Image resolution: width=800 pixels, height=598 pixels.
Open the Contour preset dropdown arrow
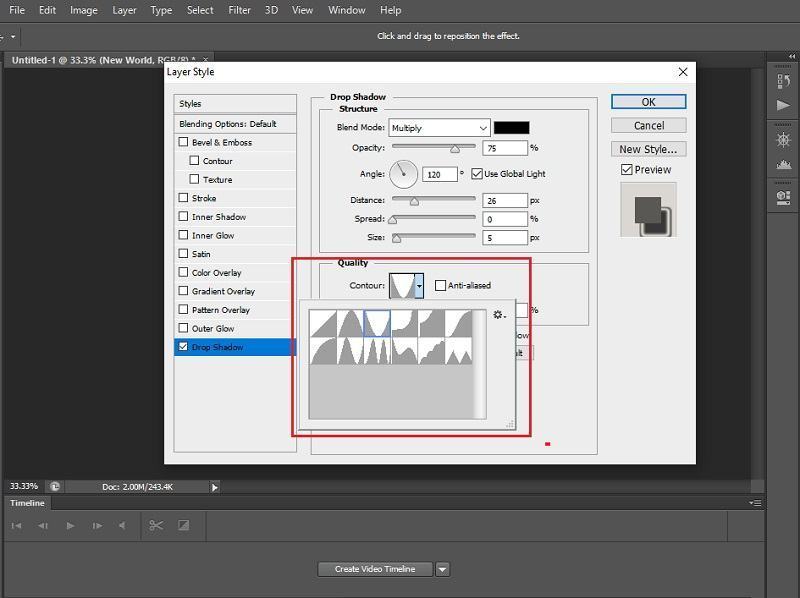(x=421, y=285)
